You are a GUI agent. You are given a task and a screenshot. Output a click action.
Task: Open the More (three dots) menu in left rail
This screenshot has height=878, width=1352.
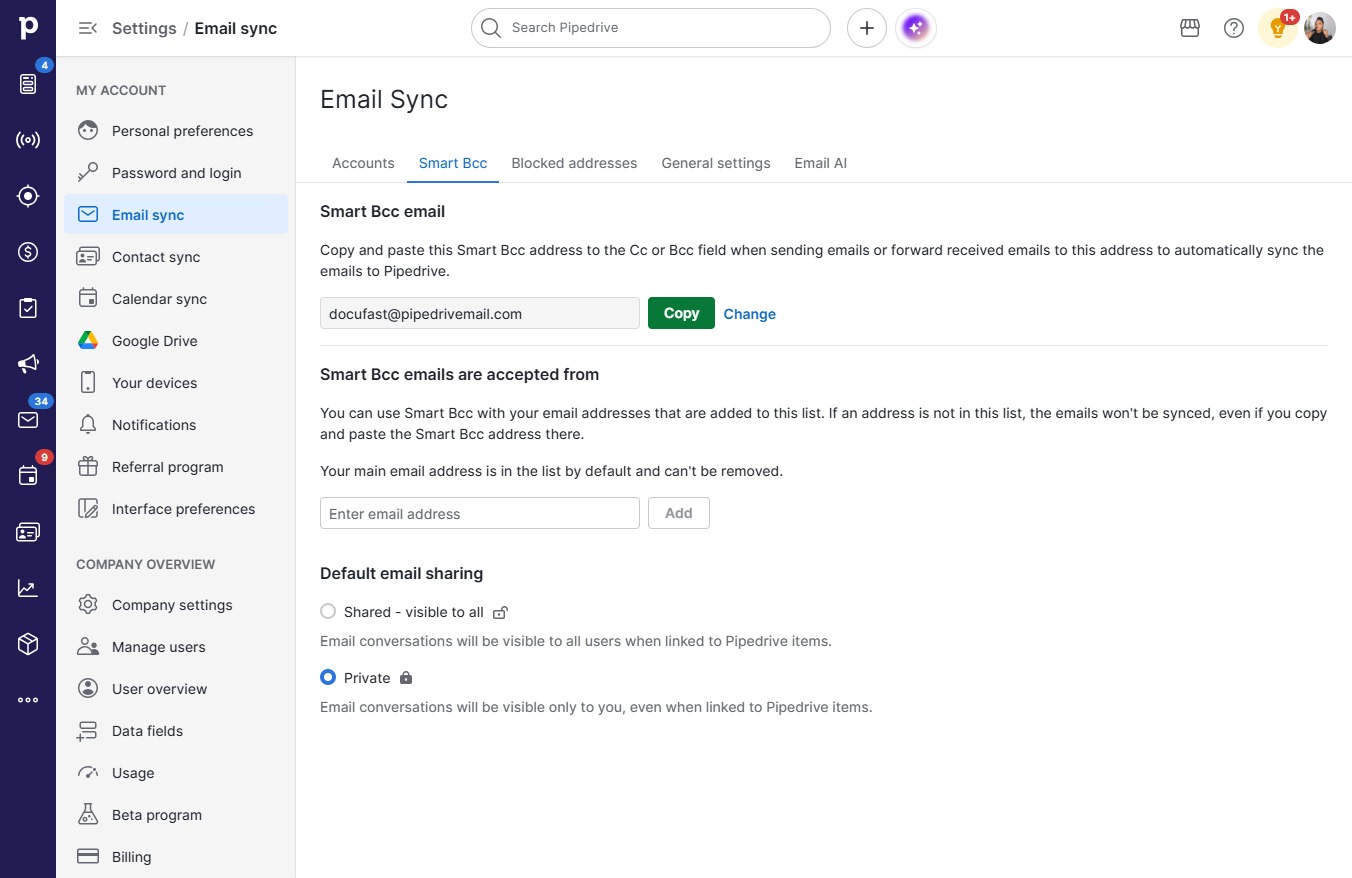pyautogui.click(x=28, y=700)
